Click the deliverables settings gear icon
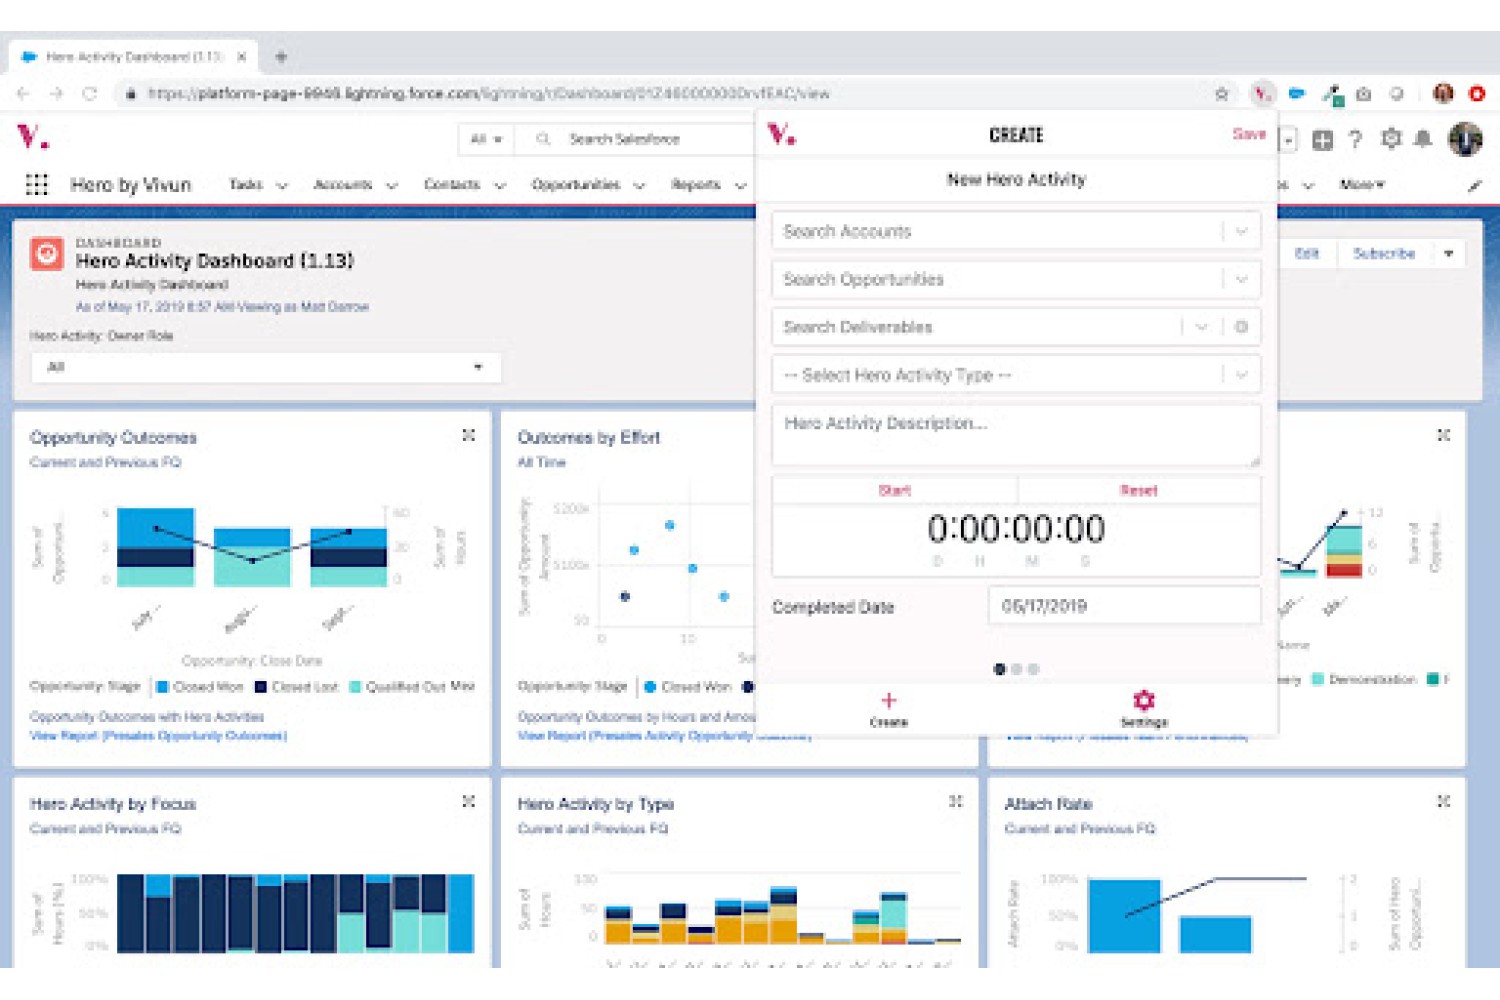The image size is (1500, 1000). pyautogui.click(x=1241, y=327)
